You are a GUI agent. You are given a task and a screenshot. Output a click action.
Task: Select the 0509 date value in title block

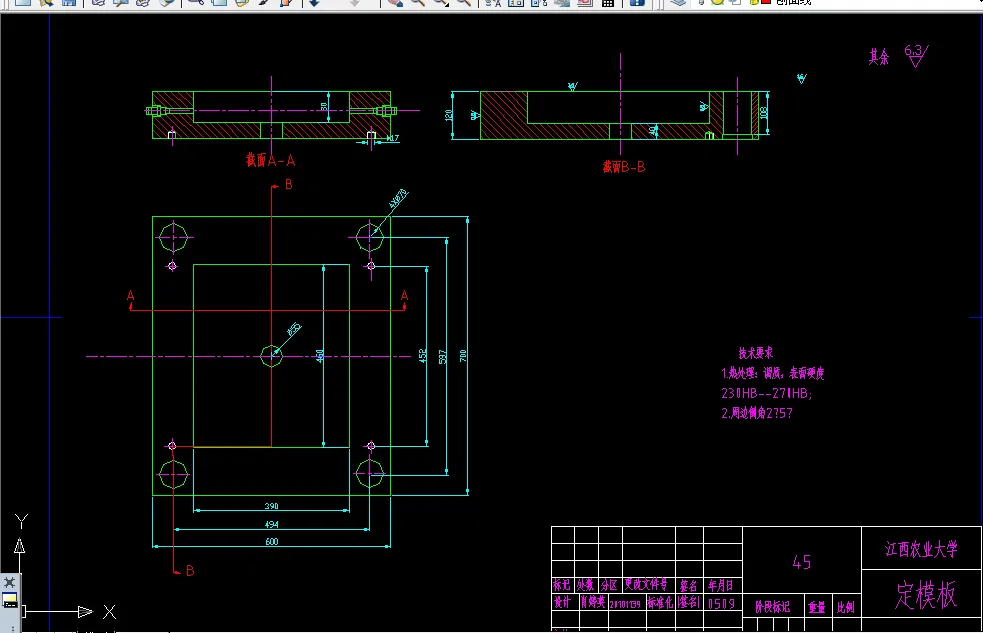[721, 604]
